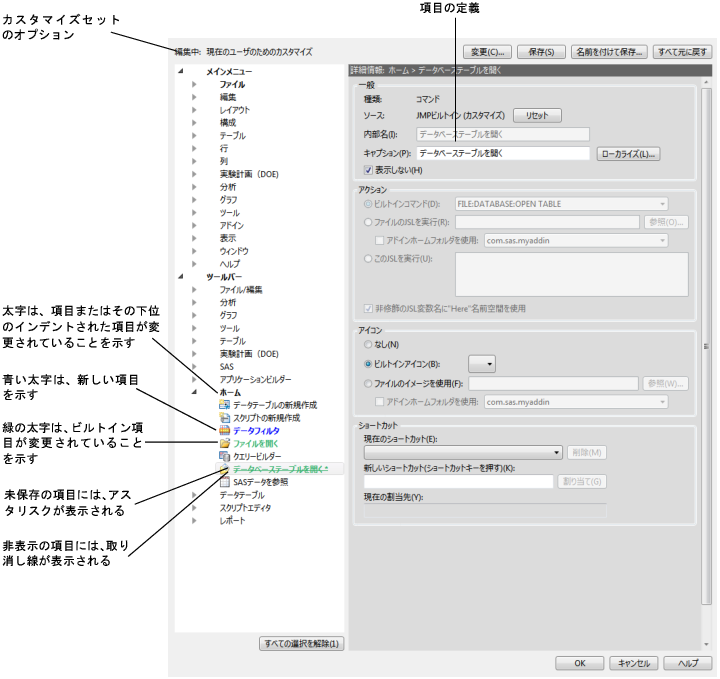Click the ファイルを開く folder icon

(x=224, y=443)
